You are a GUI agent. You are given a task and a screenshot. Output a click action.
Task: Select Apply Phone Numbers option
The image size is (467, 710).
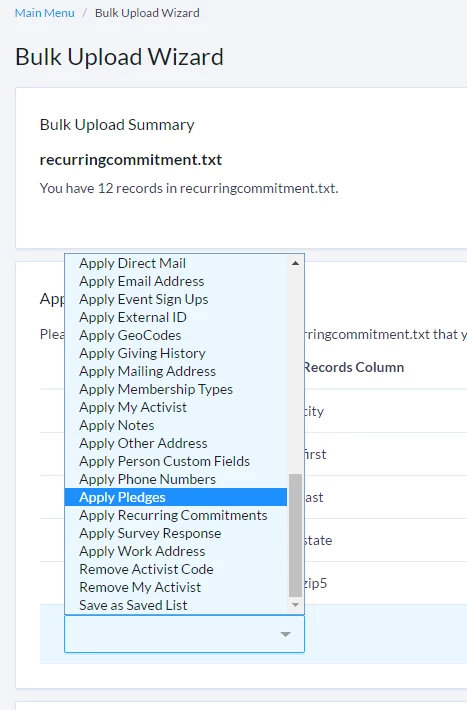point(176,479)
